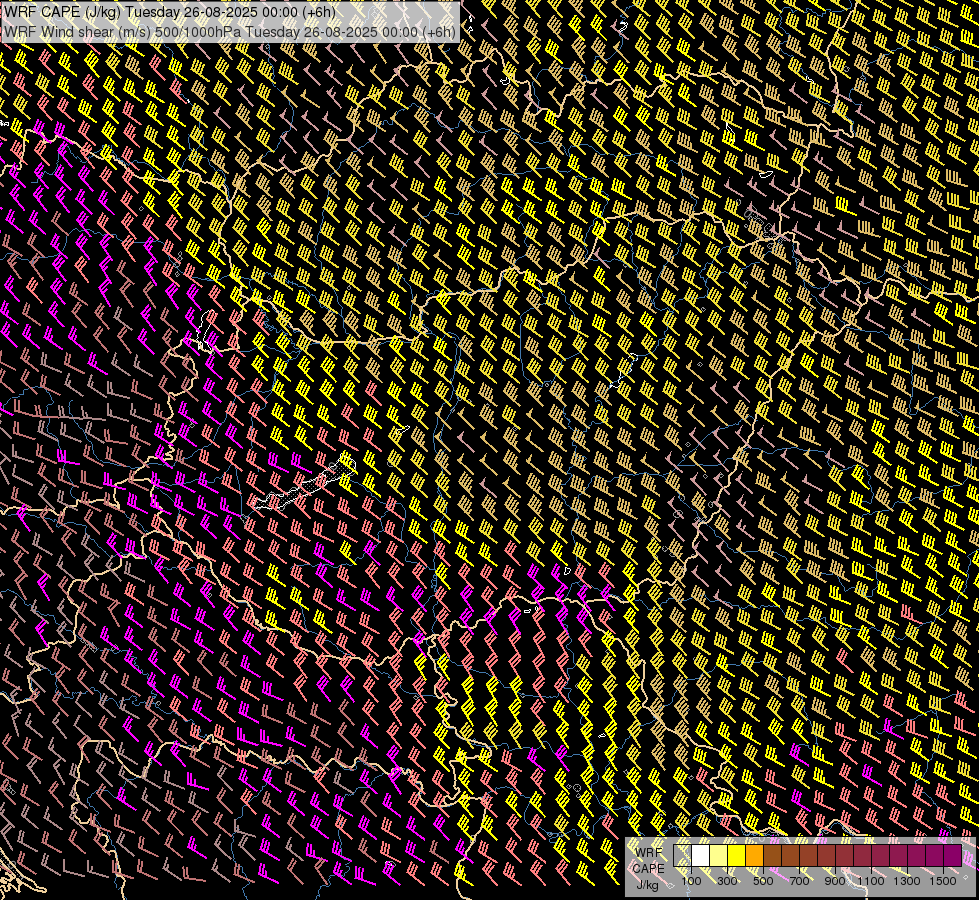Click the WRF CAPE title line

(169, 12)
